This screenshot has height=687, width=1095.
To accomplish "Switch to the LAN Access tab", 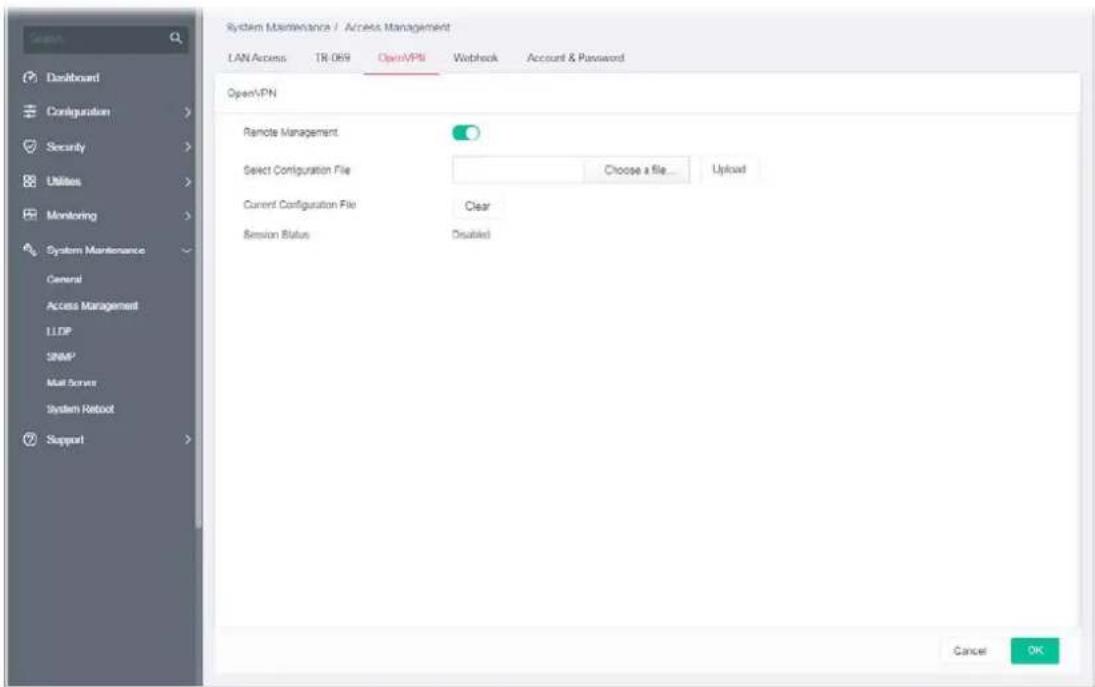I will click(x=257, y=58).
